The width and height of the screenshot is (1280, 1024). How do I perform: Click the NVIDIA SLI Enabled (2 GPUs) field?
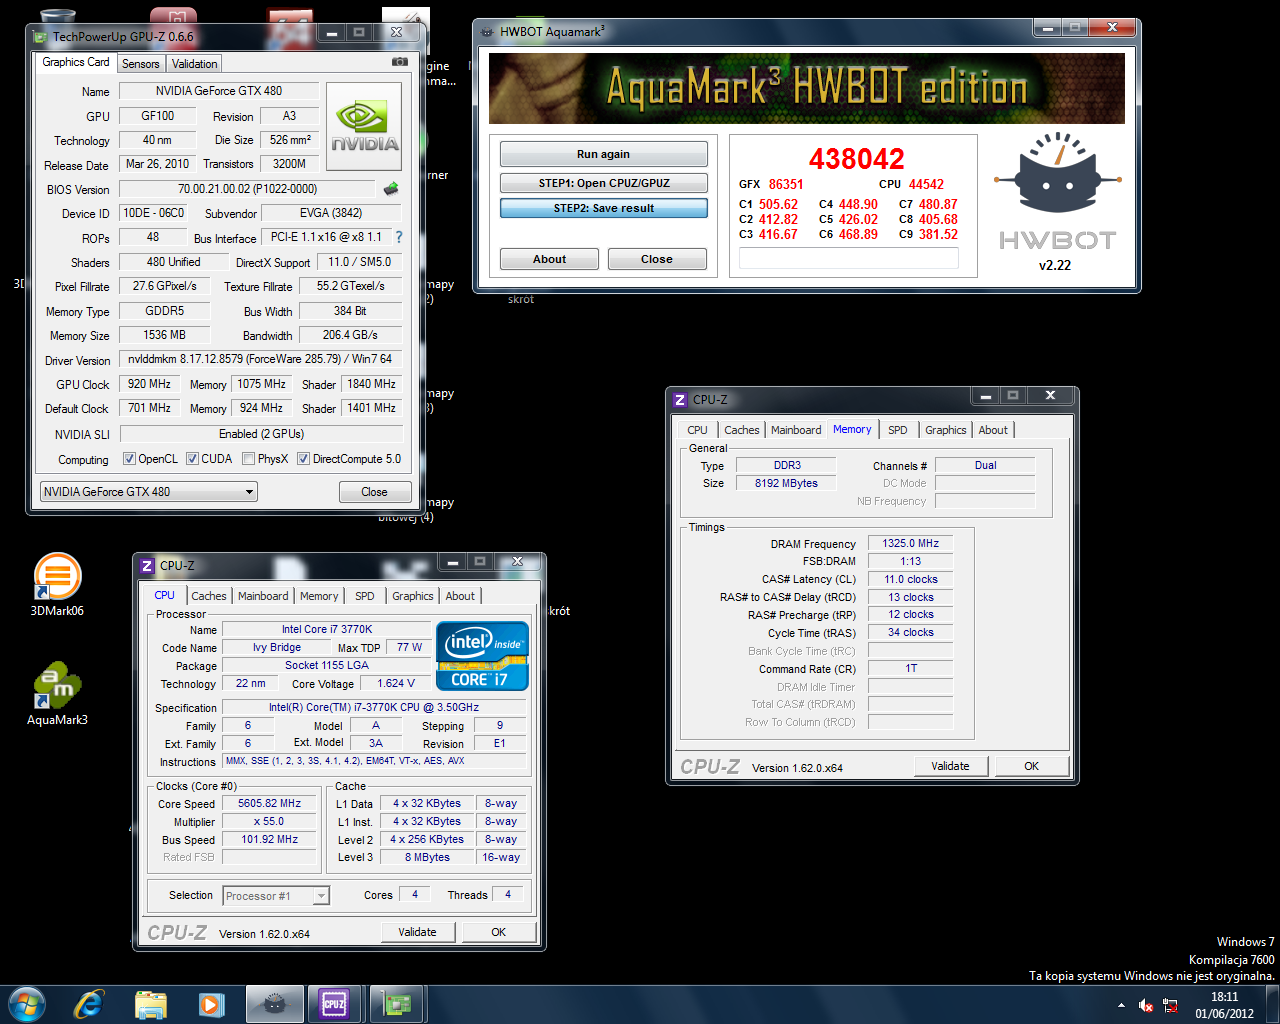[x=262, y=434]
